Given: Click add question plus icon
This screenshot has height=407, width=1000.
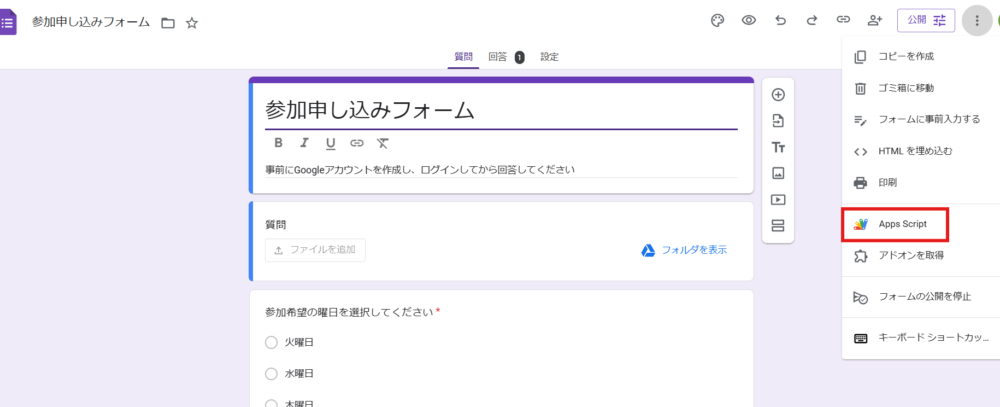Looking at the screenshot, I should [x=778, y=95].
